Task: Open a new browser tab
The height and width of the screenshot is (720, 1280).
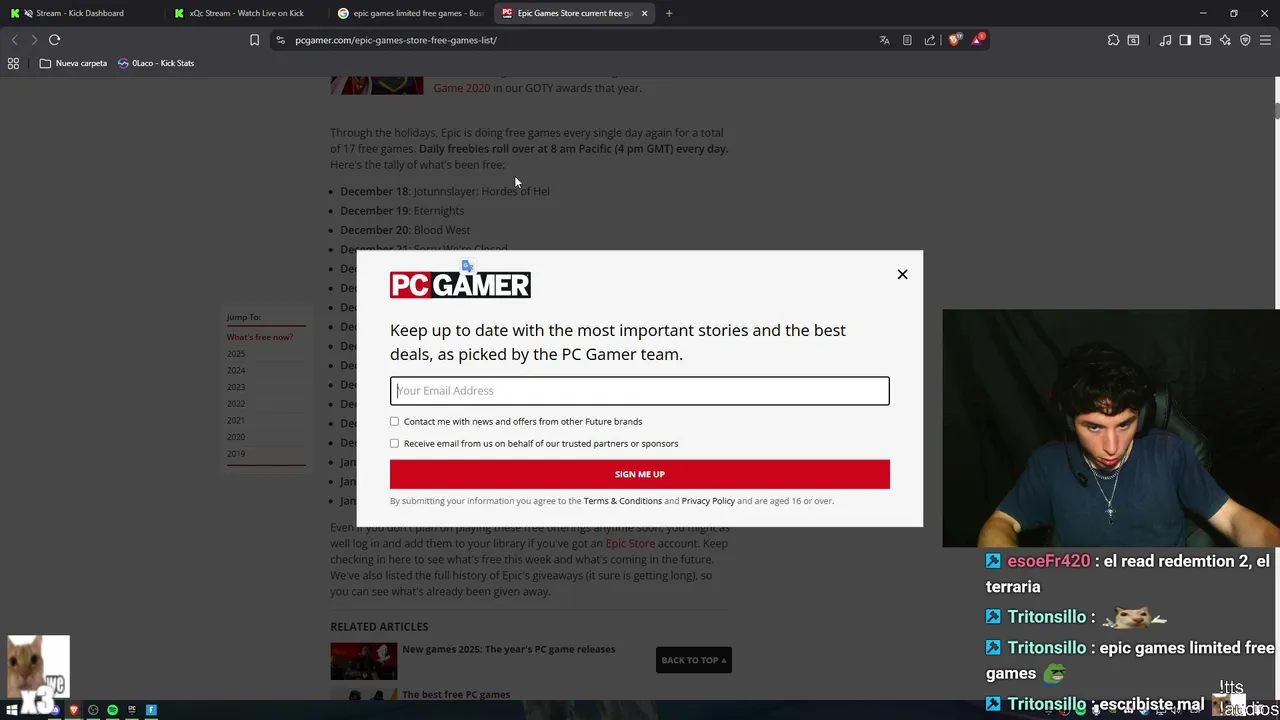Action: click(669, 13)
